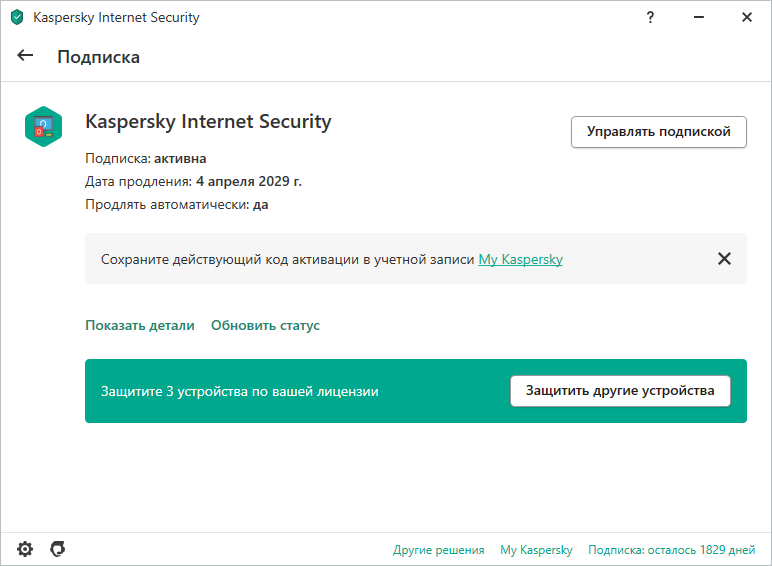Screen dimensions: 772x566
Task: Click the Подписка page heading
Action: (x=98, y=57)
